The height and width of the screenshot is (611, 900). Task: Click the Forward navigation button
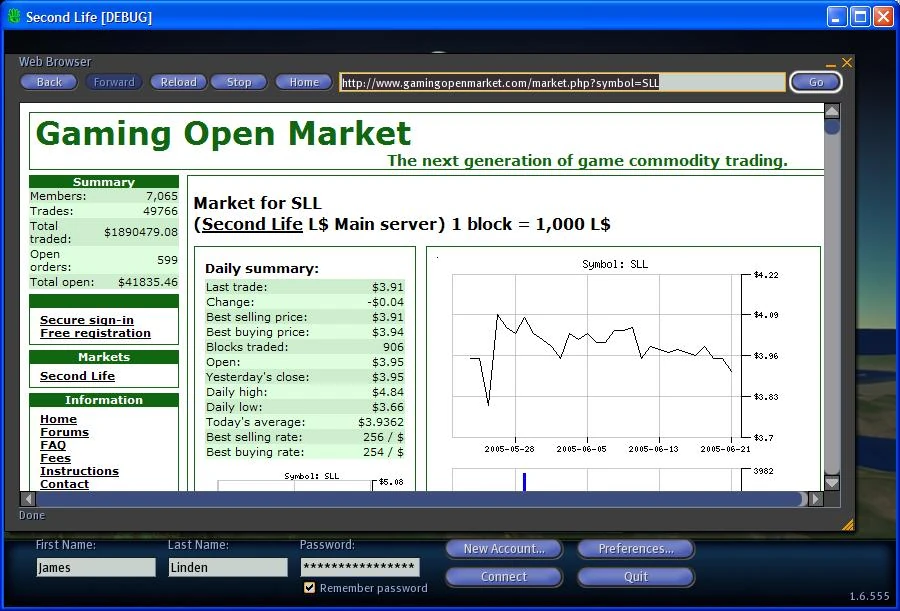pos(114,82)
